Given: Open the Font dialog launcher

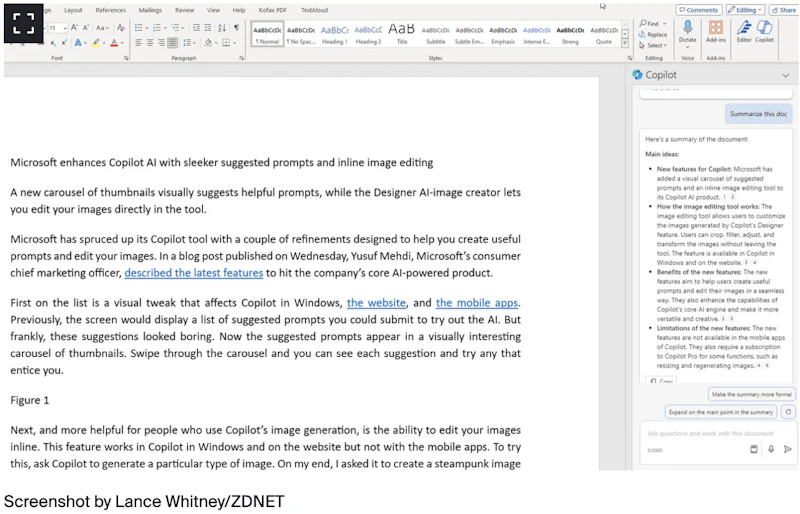Looking at the screenshot, I should pyautogui.click(x=126, y=58).
